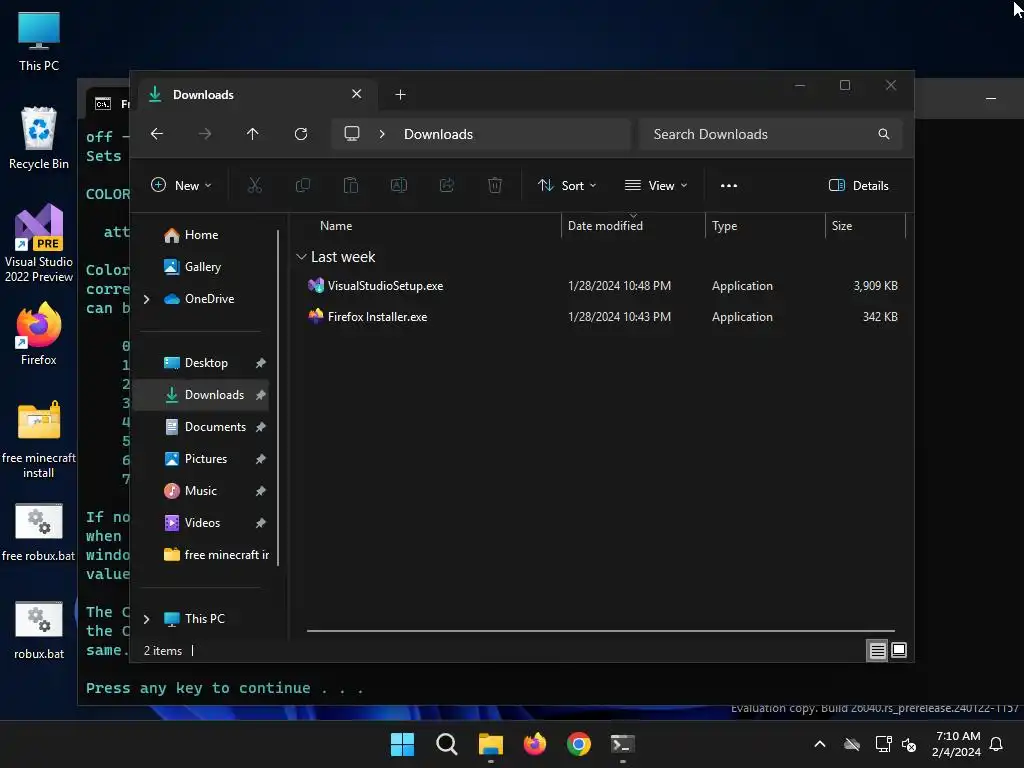Image resolution: width=1024 pixels, height=768 pixels.
Task: Collapse the Last week group
Action: (x=301, y=257)
